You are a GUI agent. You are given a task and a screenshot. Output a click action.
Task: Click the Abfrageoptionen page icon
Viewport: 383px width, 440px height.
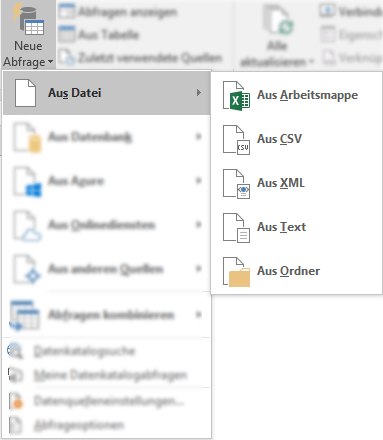[x=15, y=425]
